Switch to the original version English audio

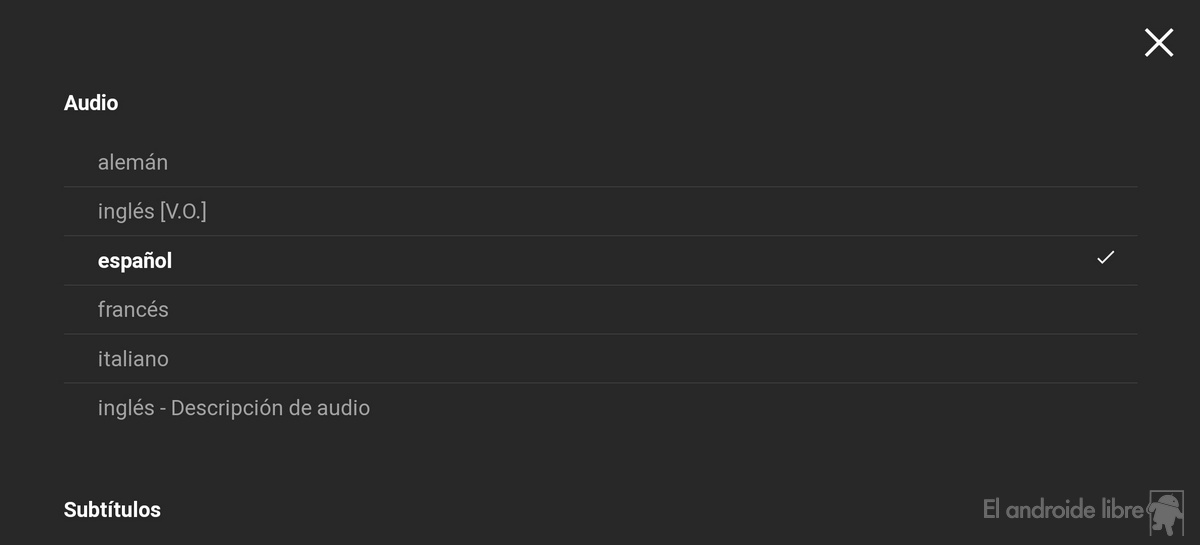(x=600, y=211)
